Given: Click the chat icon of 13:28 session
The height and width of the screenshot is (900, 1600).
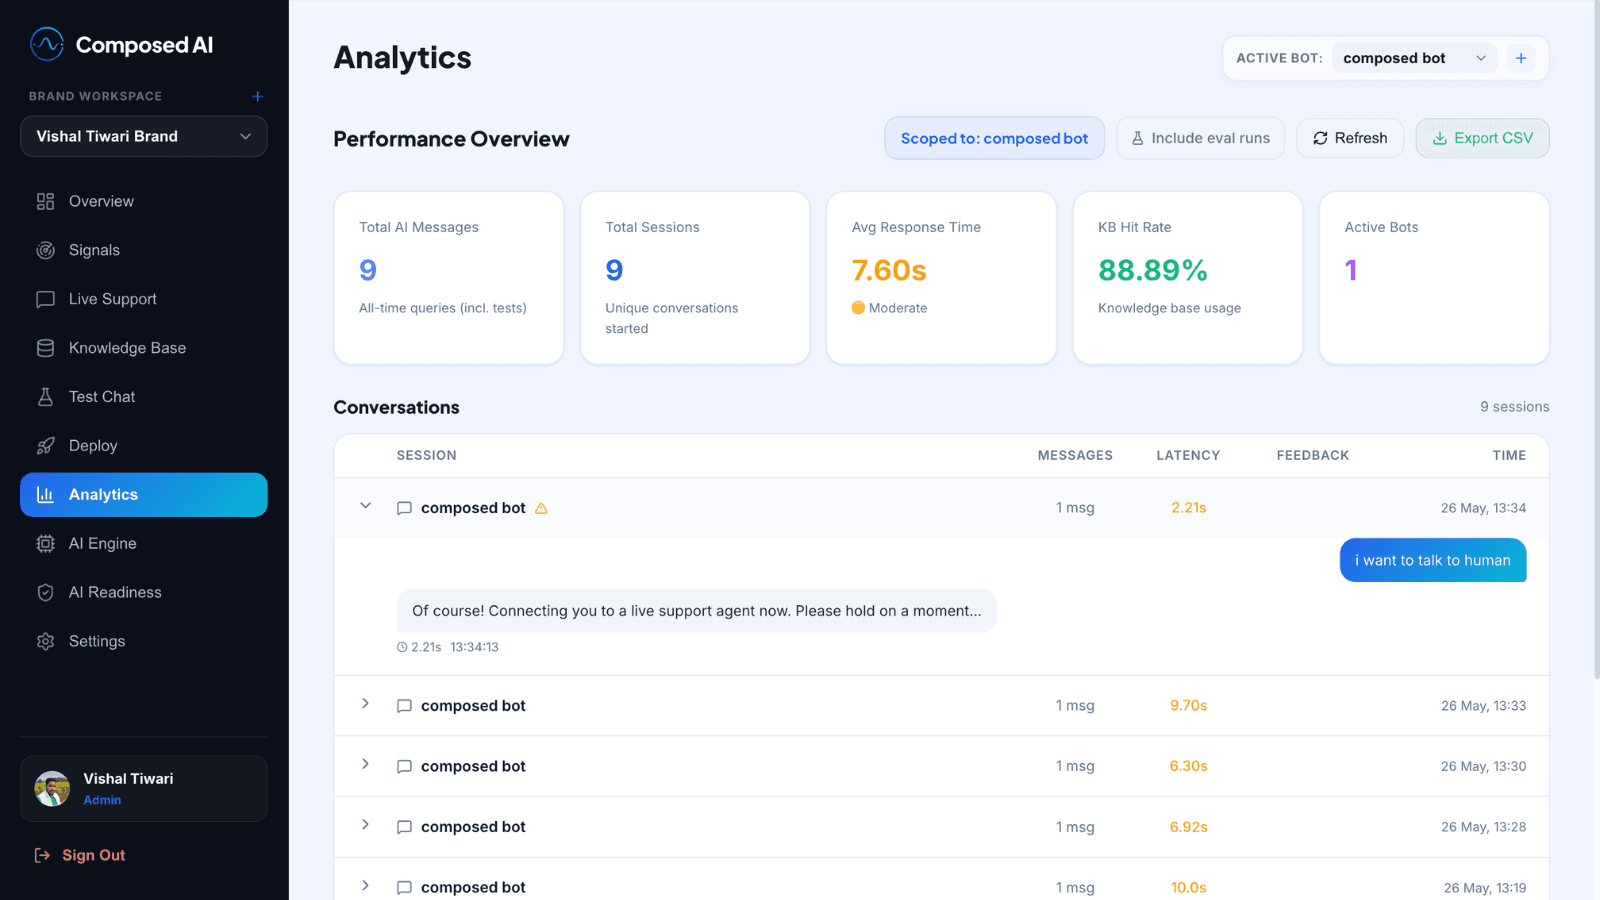Looking at the screenshot, I should tap(404, 827).
